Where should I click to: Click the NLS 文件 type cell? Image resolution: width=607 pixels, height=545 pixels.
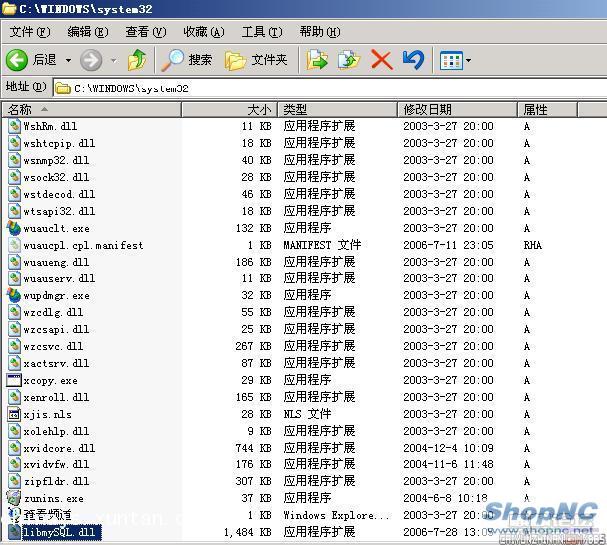307,415
